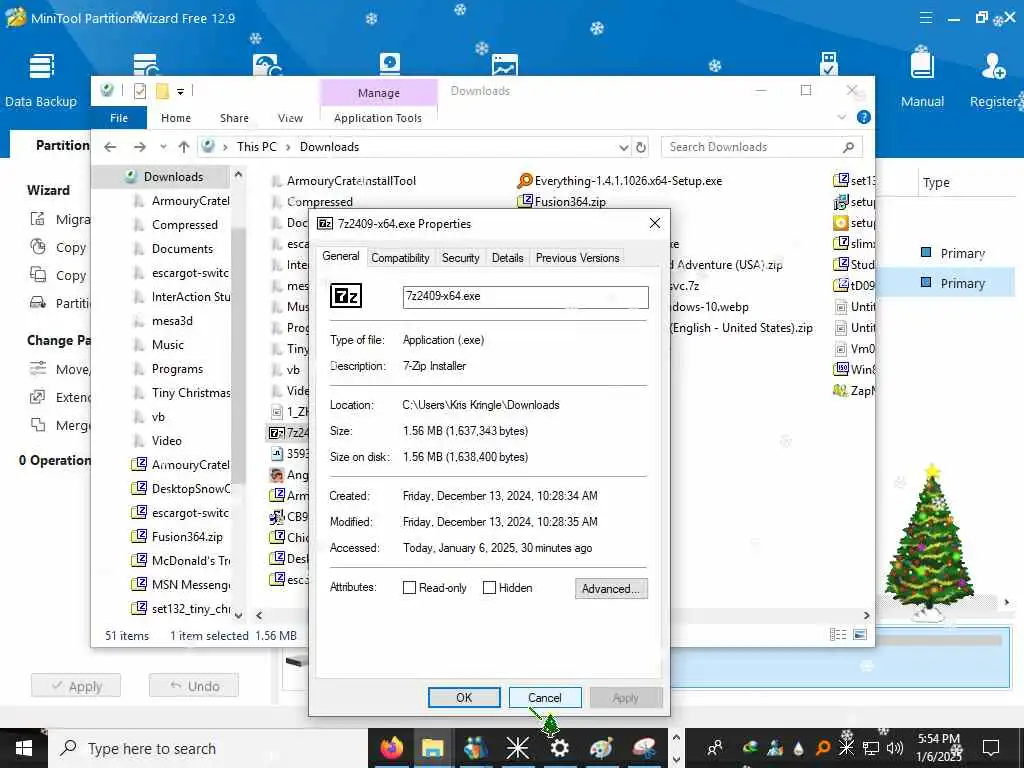
Task: Open MiniTool hamburger menu icon
Action: [925, 18]
